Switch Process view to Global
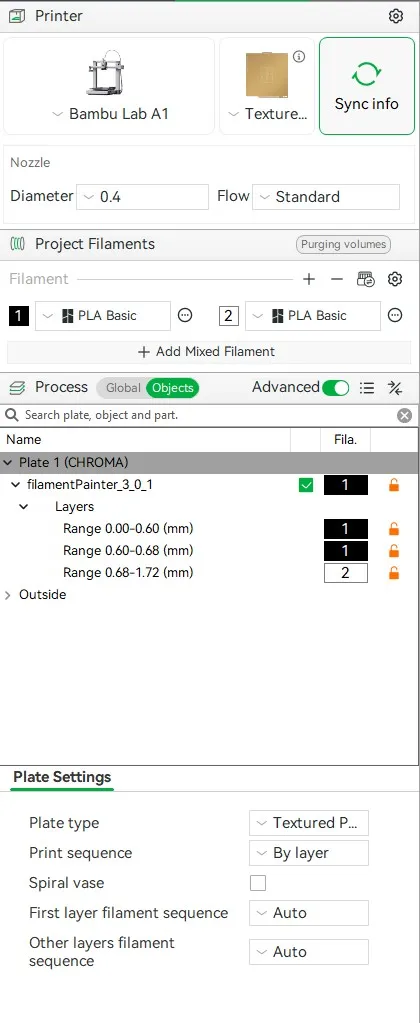The height and width of the screenshot is (1023, 420). pyautogui.click(x=123, y=388)
